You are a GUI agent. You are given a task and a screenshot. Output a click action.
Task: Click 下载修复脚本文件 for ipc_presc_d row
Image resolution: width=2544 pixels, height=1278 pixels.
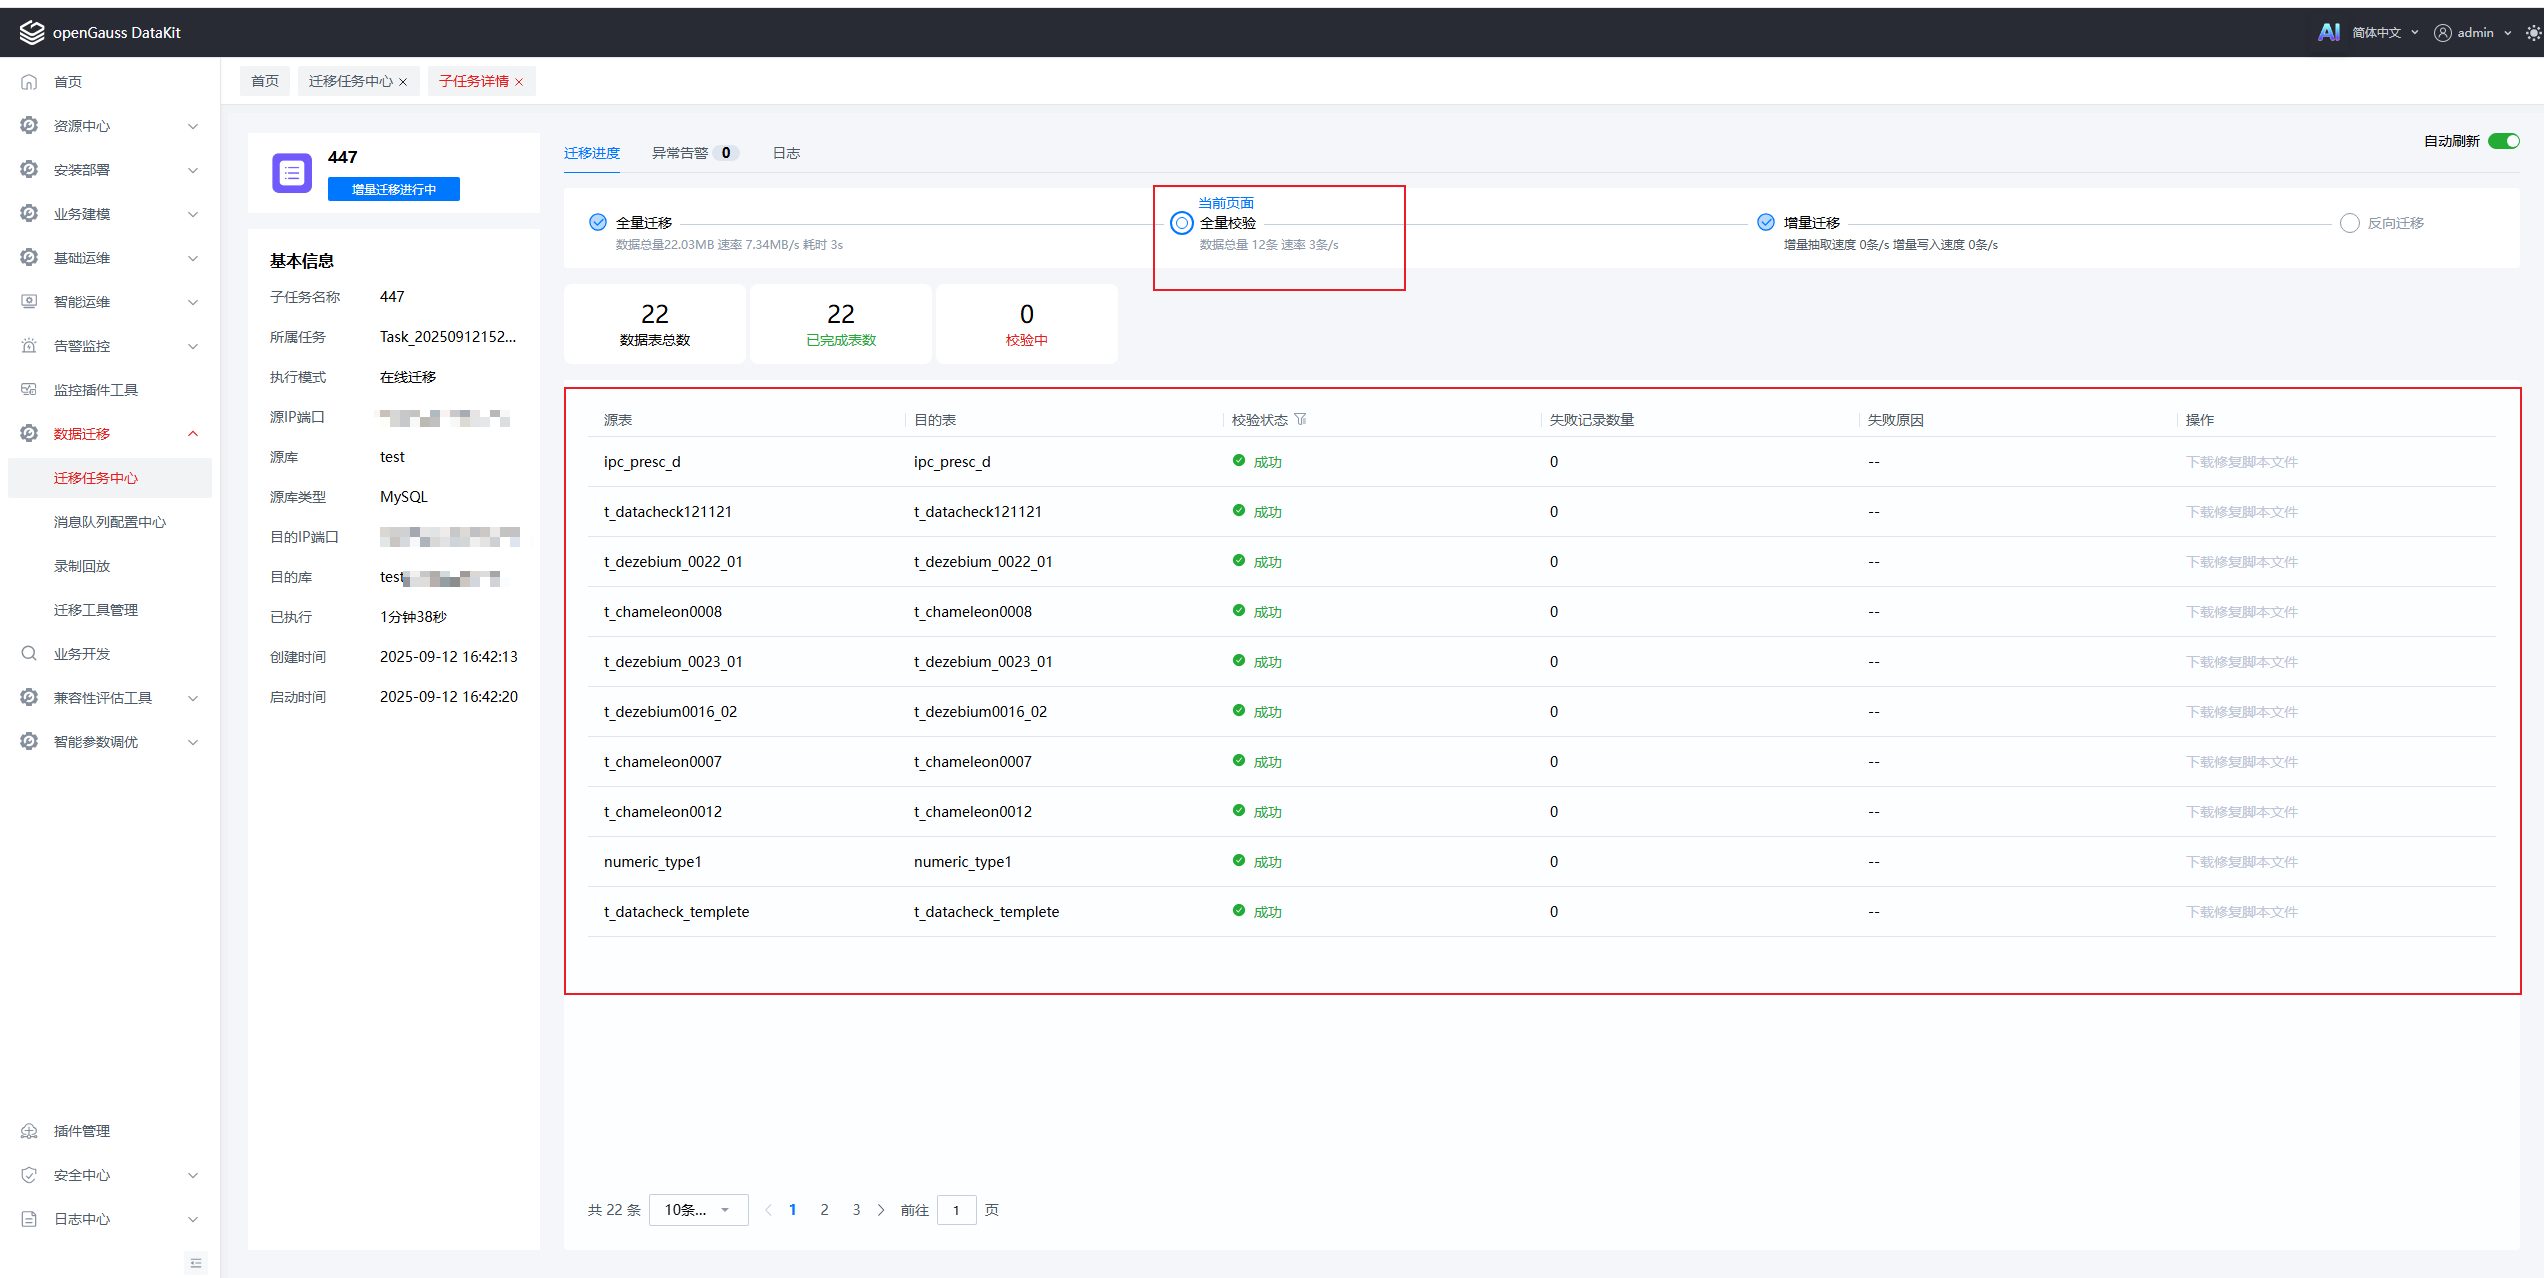[2241, 462]
